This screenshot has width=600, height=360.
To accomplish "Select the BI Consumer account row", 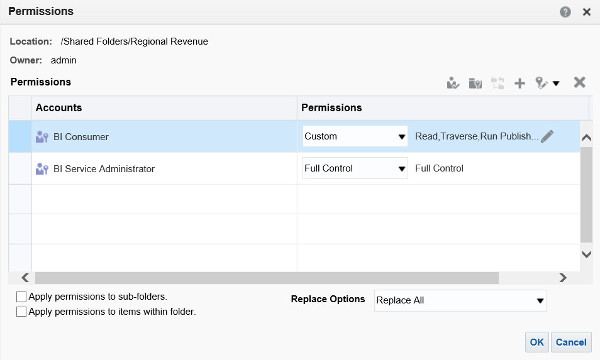I will click(295, 137).
